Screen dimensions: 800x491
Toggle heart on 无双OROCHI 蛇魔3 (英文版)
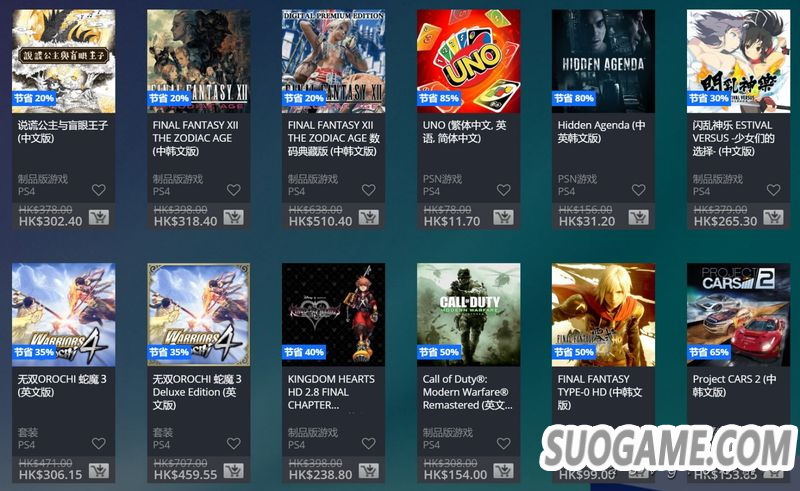pos(98,444)
